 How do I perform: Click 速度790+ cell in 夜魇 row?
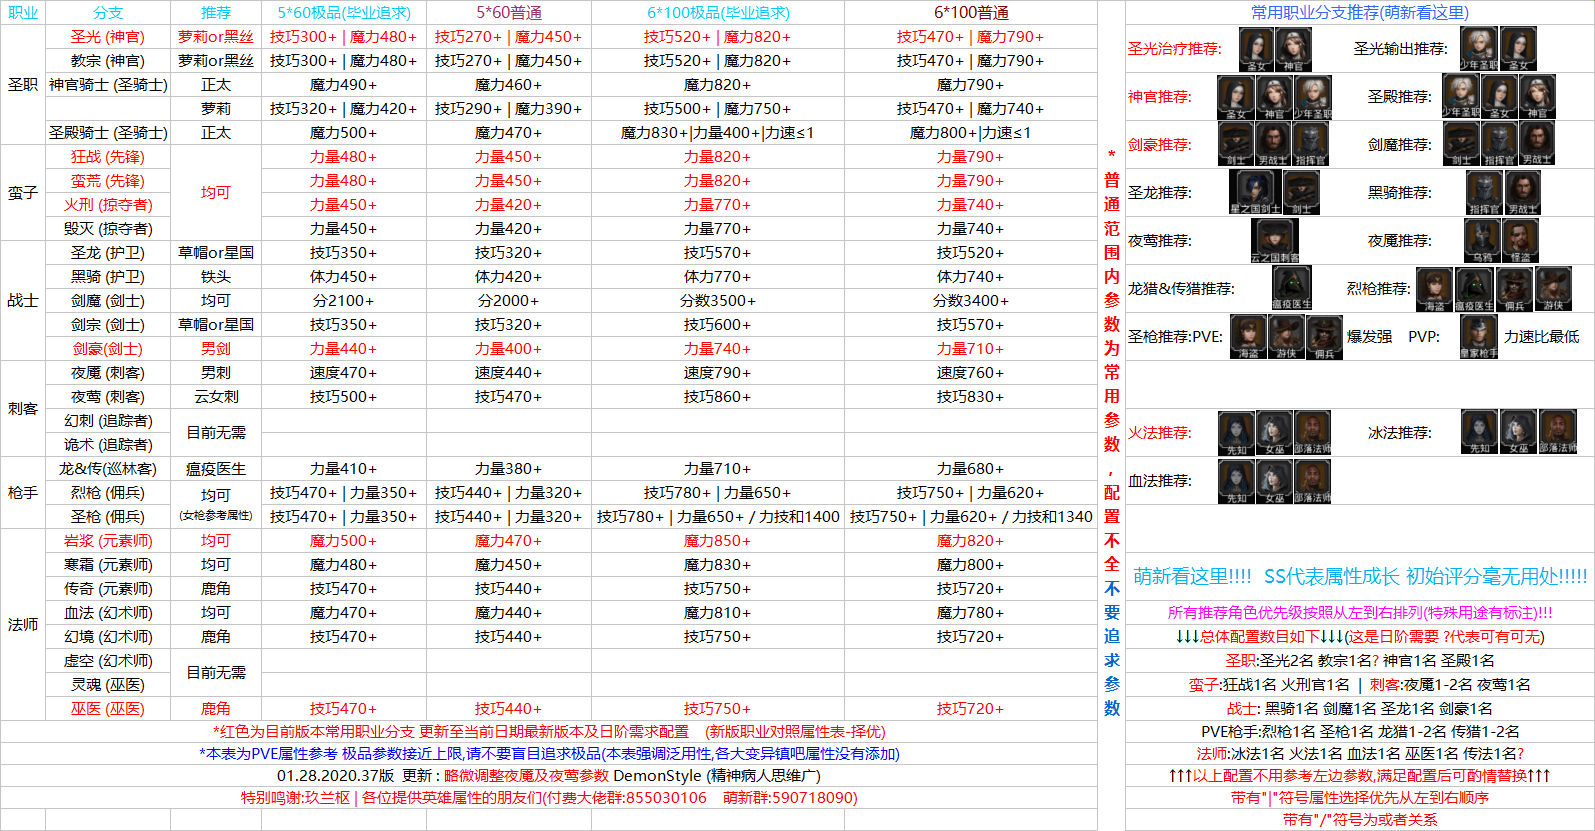coord(718,373)
